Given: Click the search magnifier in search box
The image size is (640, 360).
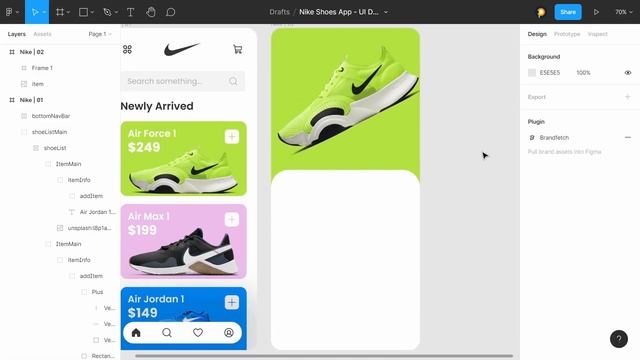Looking at the screenshot, I should 233,81.
